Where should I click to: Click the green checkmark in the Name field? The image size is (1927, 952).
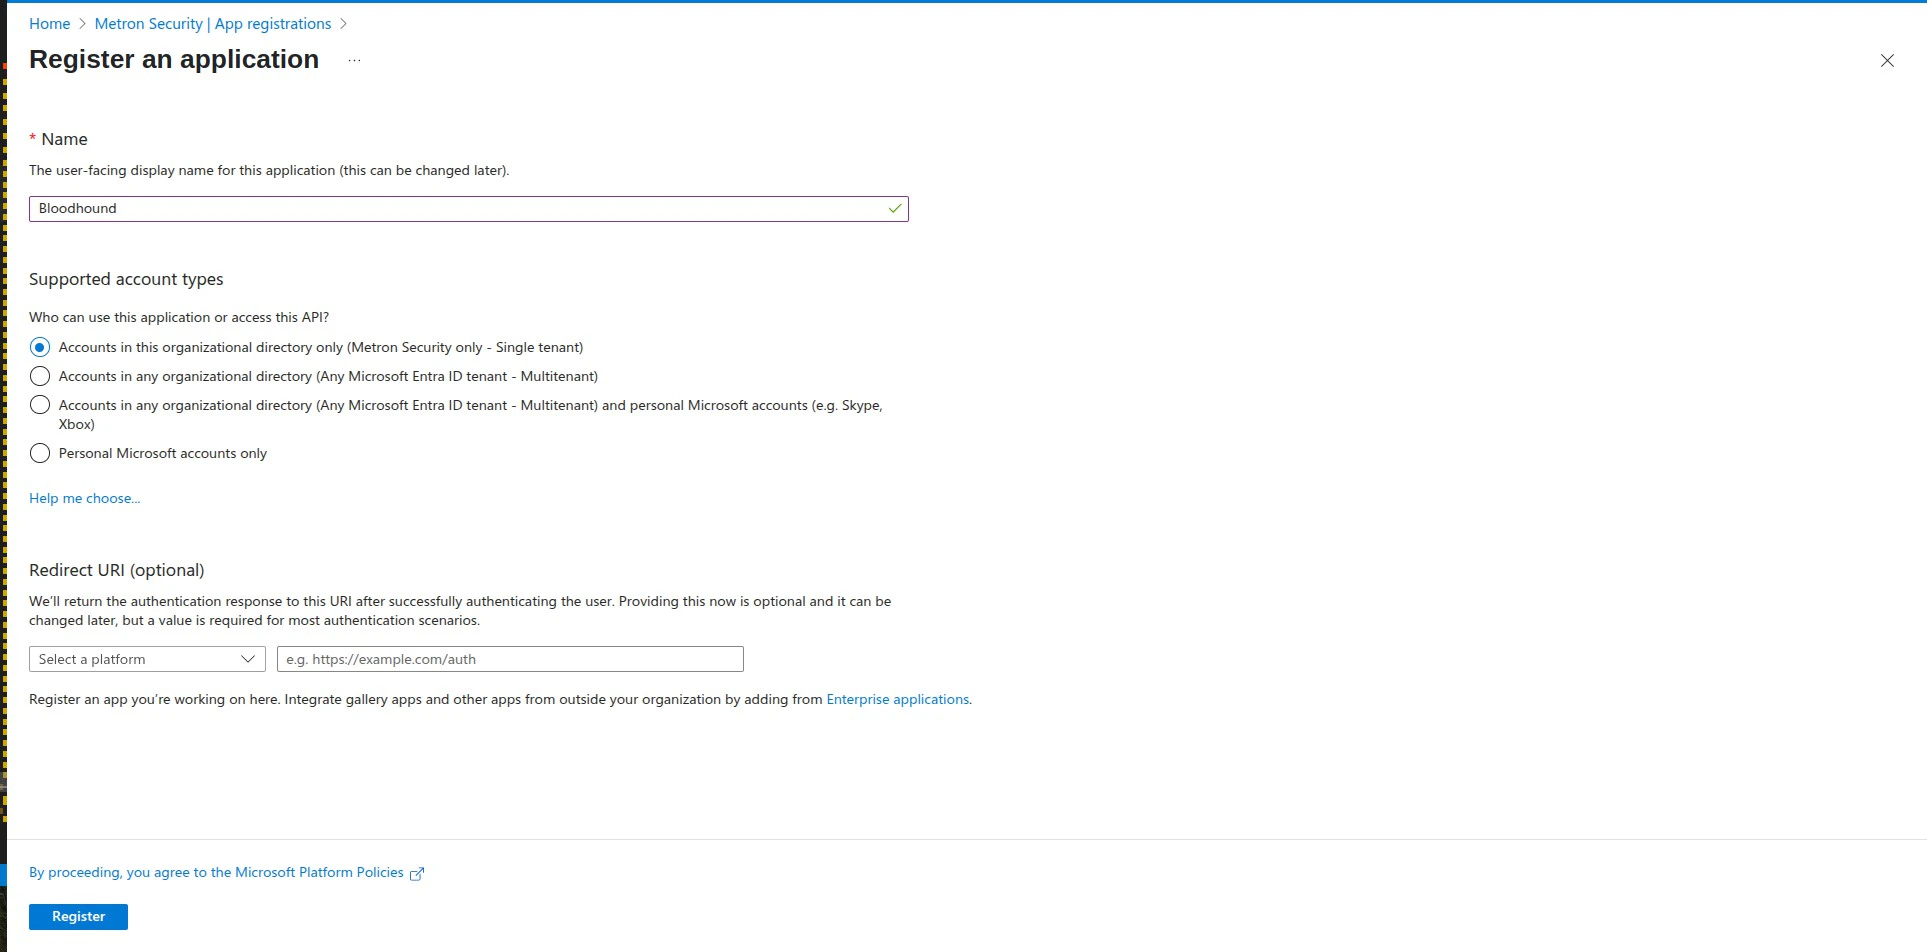pos(893,208)
